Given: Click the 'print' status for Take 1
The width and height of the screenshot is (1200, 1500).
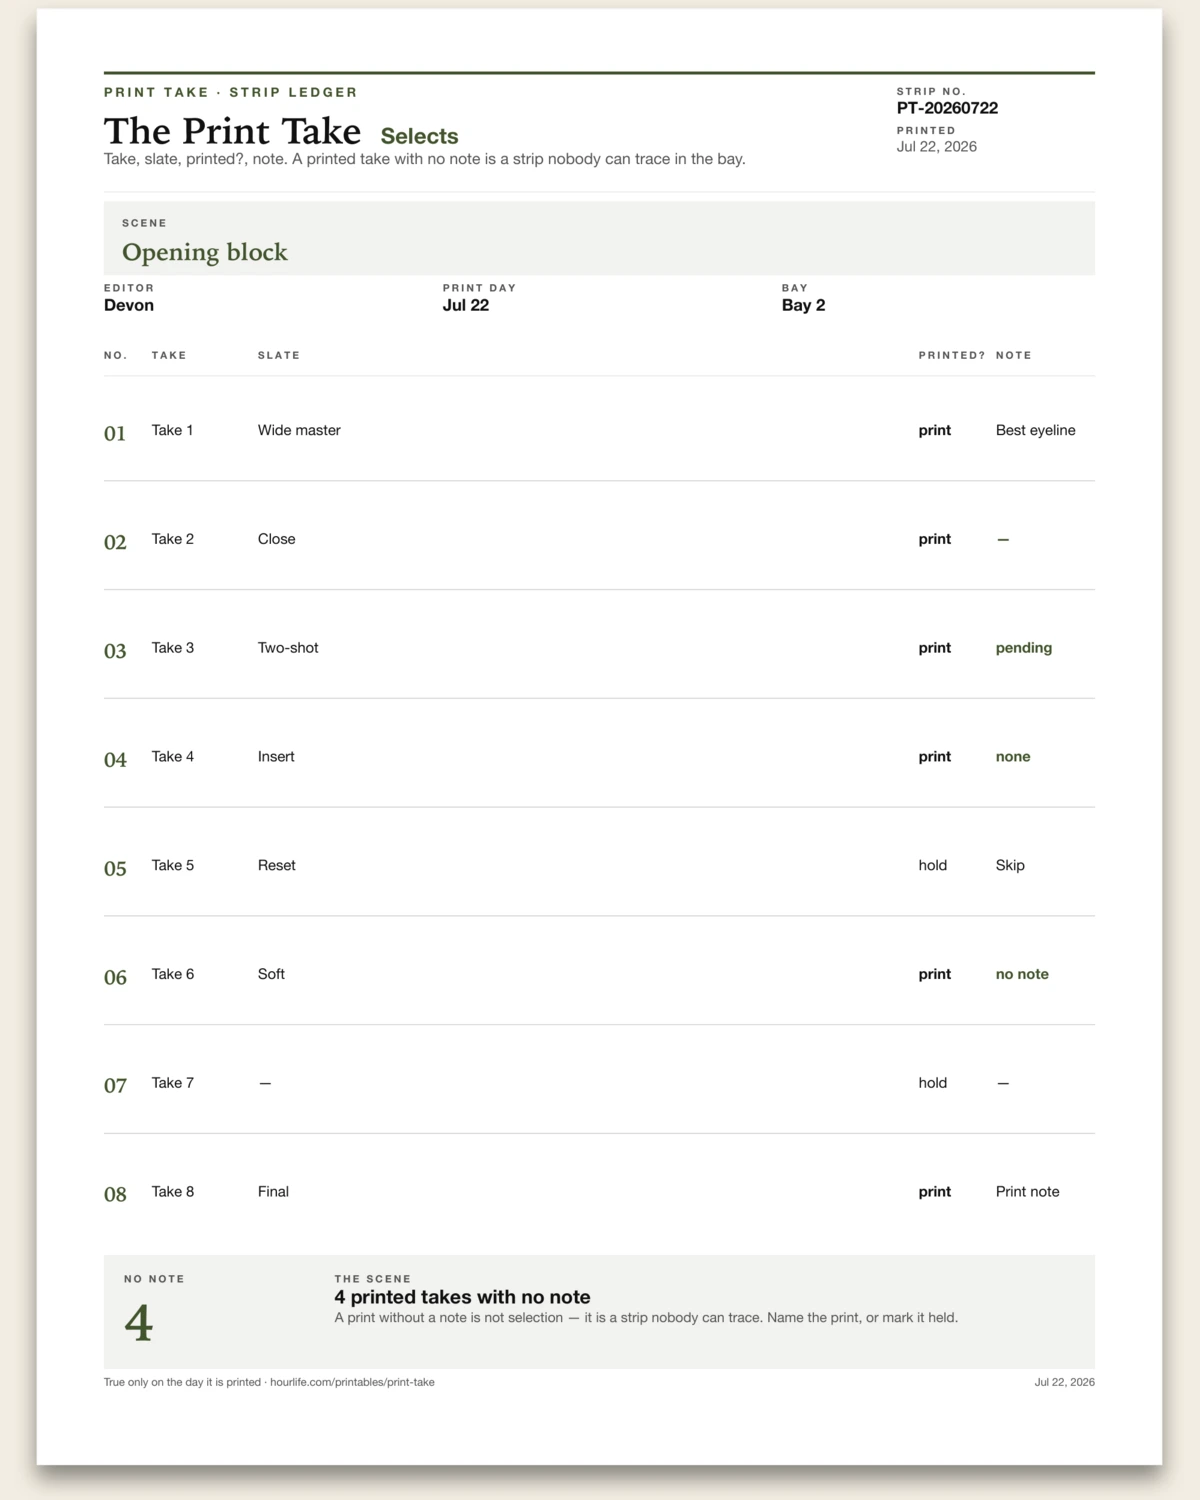Looking at the screenshot, I should point(935,430).
